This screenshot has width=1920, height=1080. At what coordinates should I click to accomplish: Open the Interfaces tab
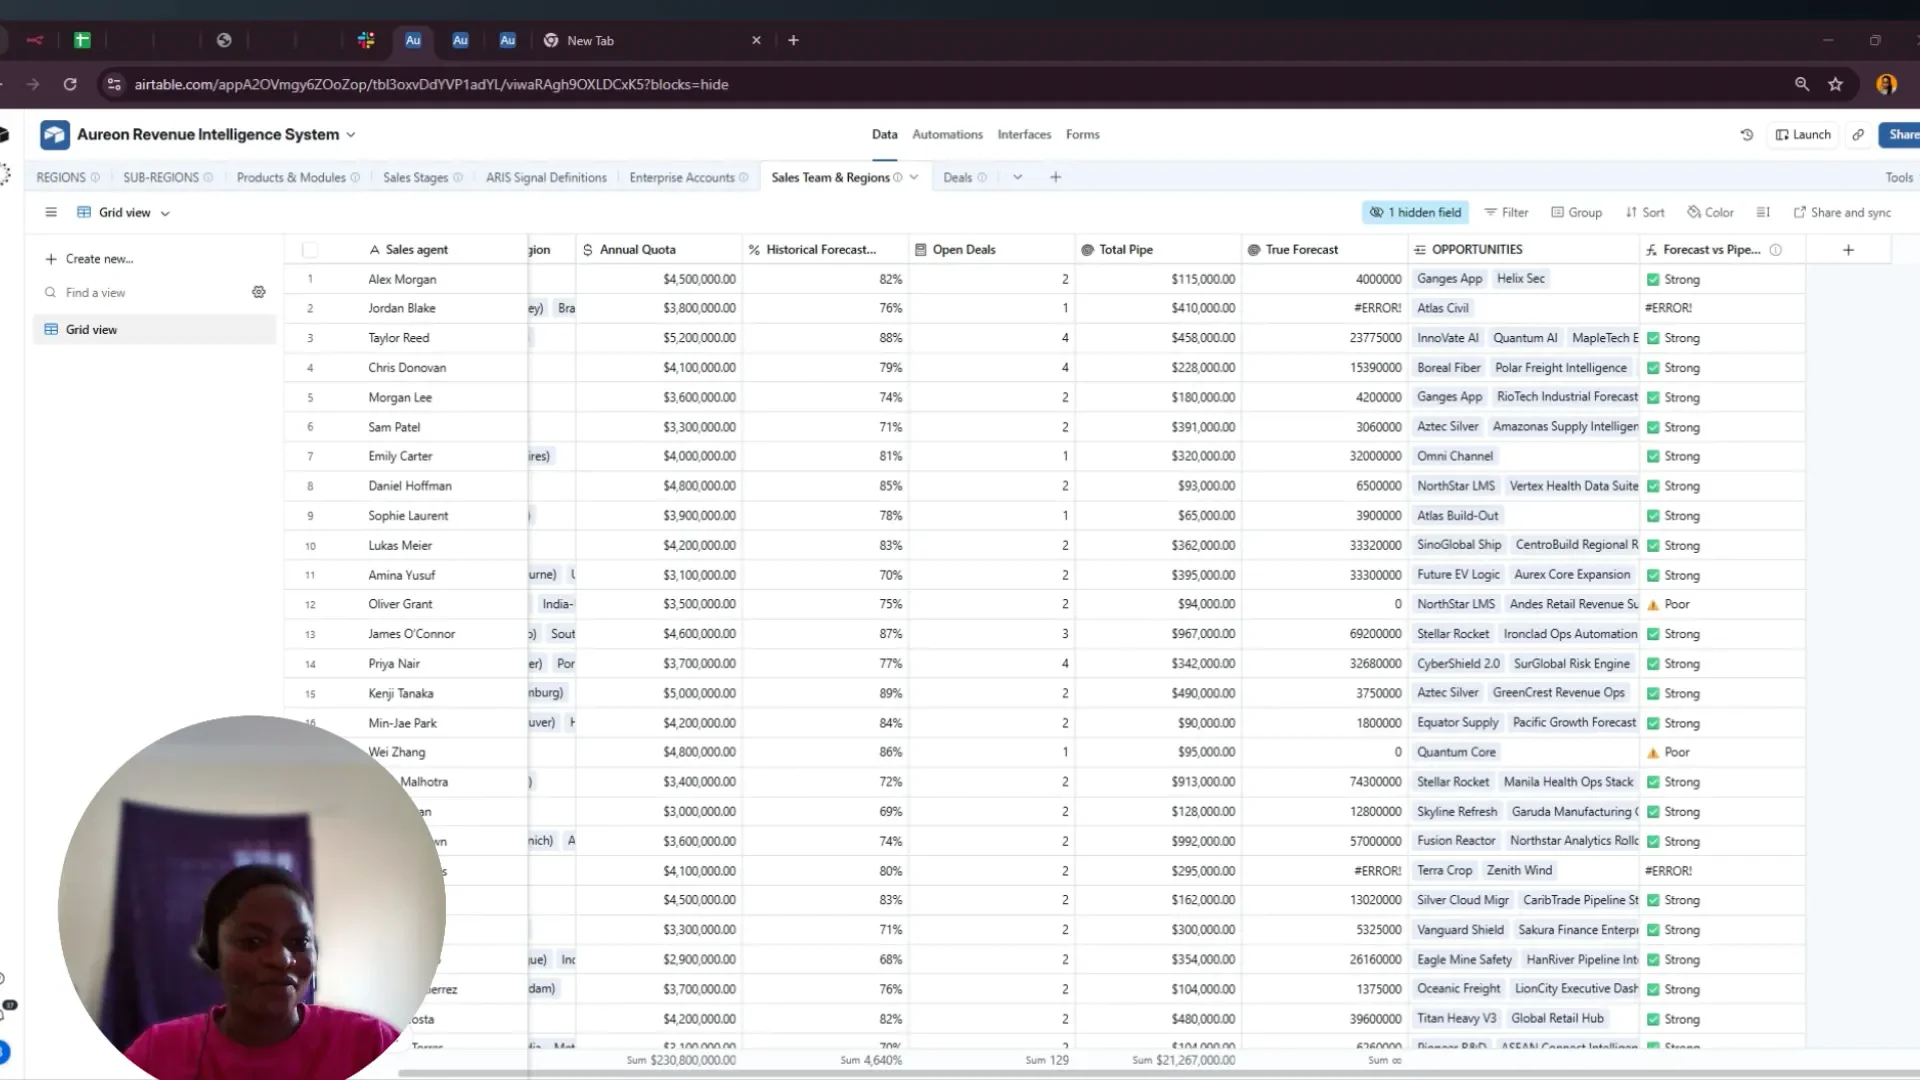pyautogui.click(x=1024, y=134)
